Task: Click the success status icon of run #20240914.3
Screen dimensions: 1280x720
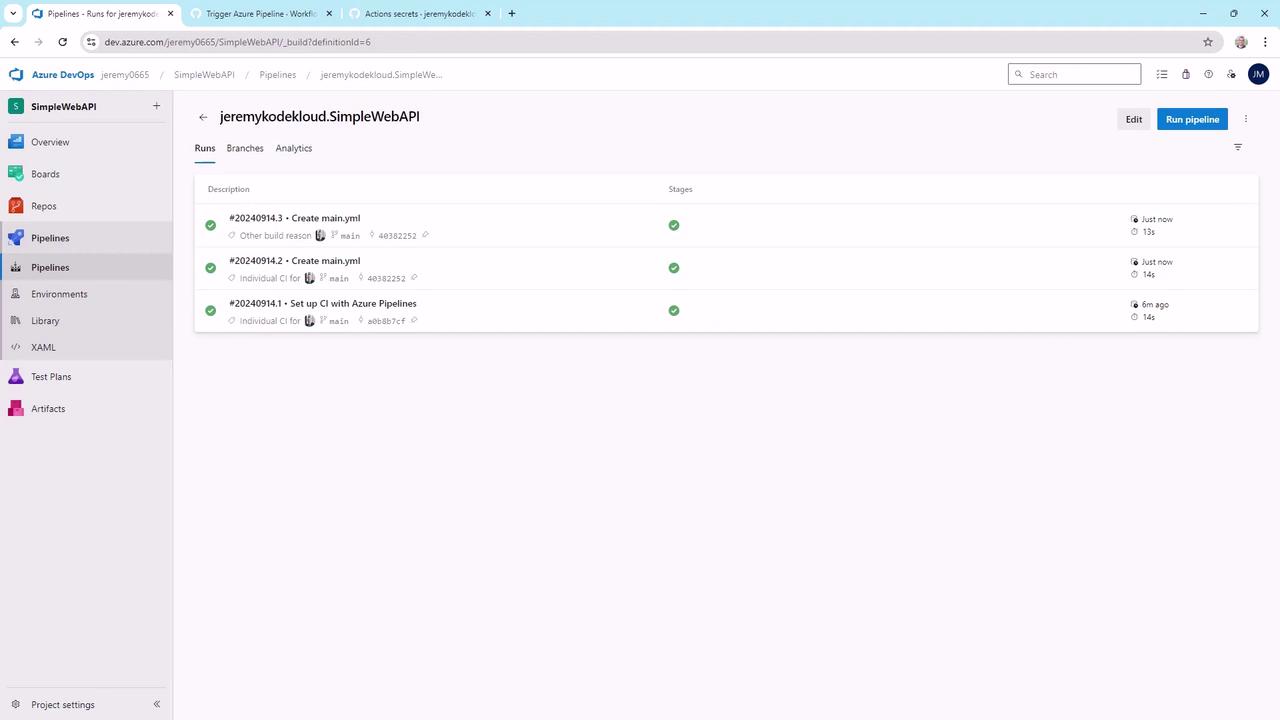Action: (210, 225)
